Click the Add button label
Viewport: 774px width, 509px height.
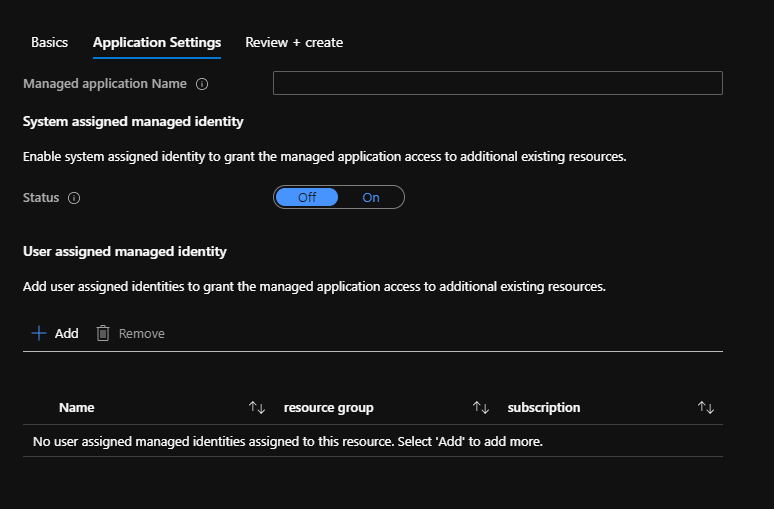(x=67, y=333)
